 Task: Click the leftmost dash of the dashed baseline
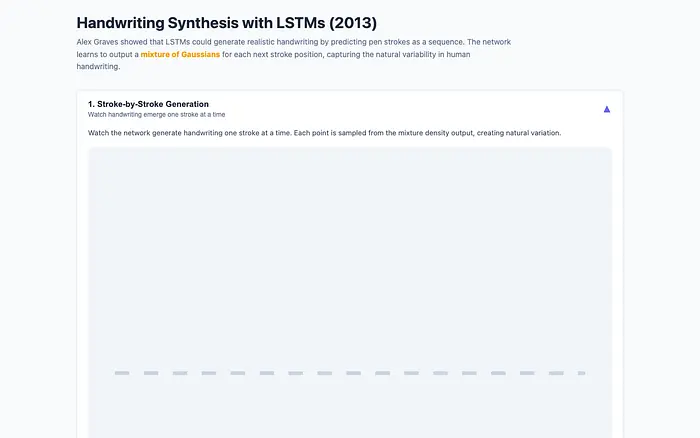pos(122,373)
